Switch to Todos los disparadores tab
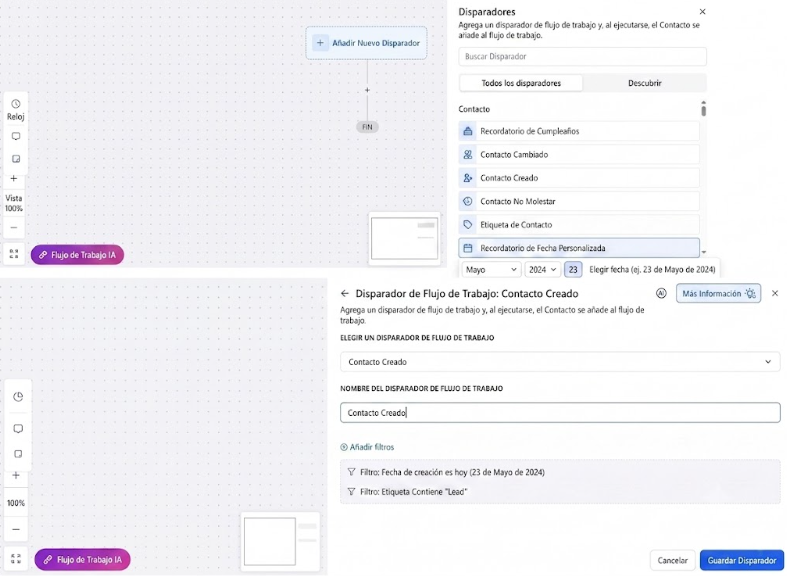The height and width of the screenshot is (576, 787). (x=521, y=83)
